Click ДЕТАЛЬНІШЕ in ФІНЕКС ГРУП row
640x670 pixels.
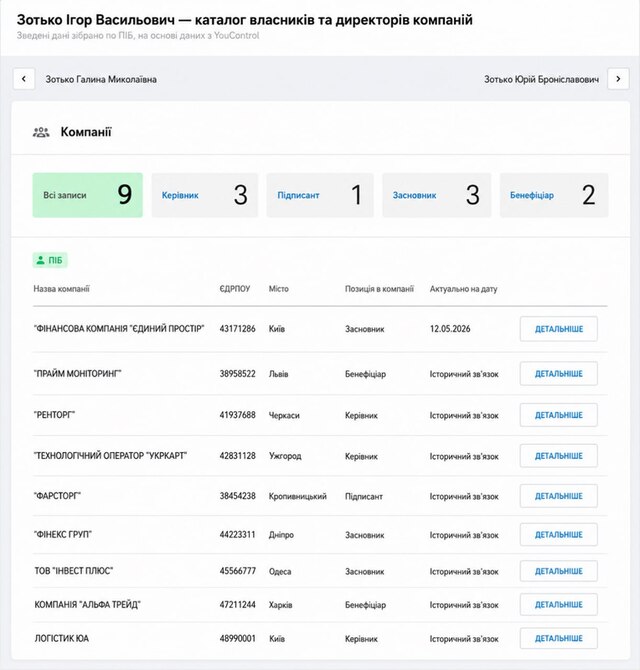click(x=558, y=535)
